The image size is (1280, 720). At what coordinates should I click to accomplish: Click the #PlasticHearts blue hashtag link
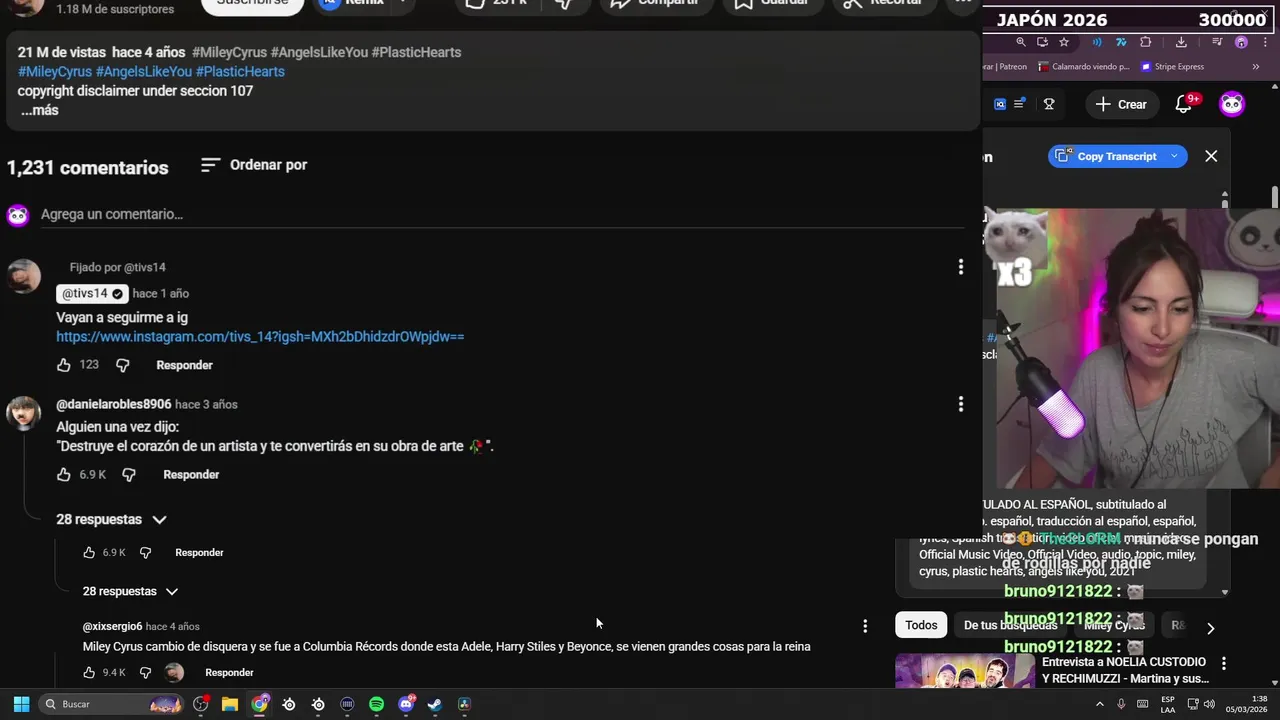[x=240, y=72]
